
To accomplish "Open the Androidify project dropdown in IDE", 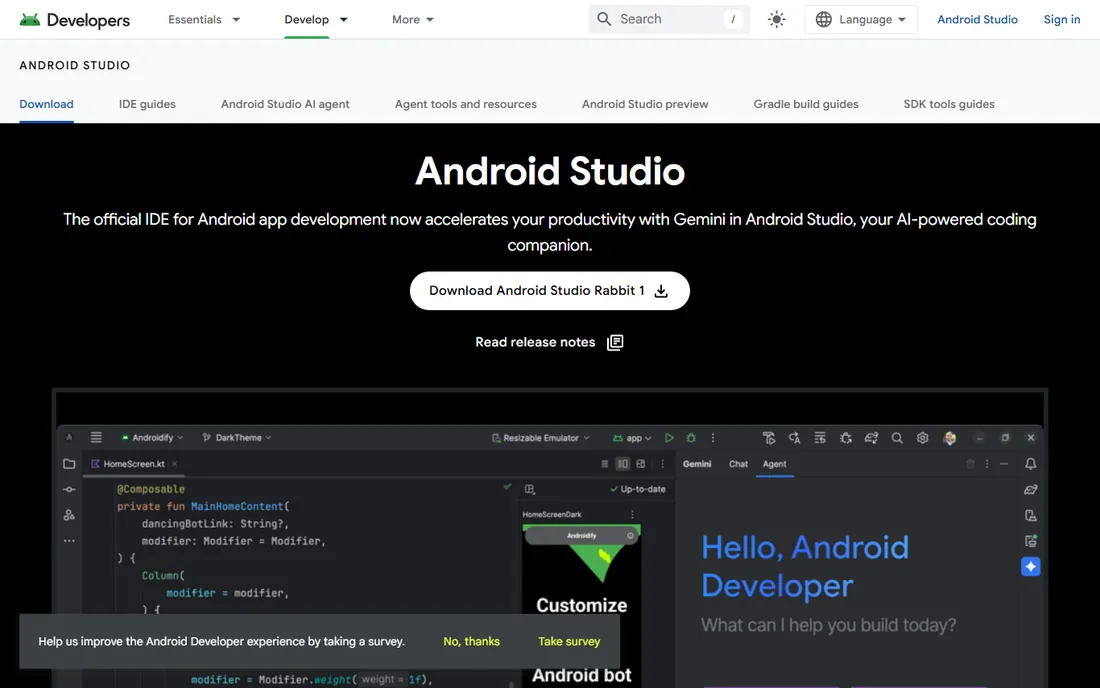I will [152, 438].
